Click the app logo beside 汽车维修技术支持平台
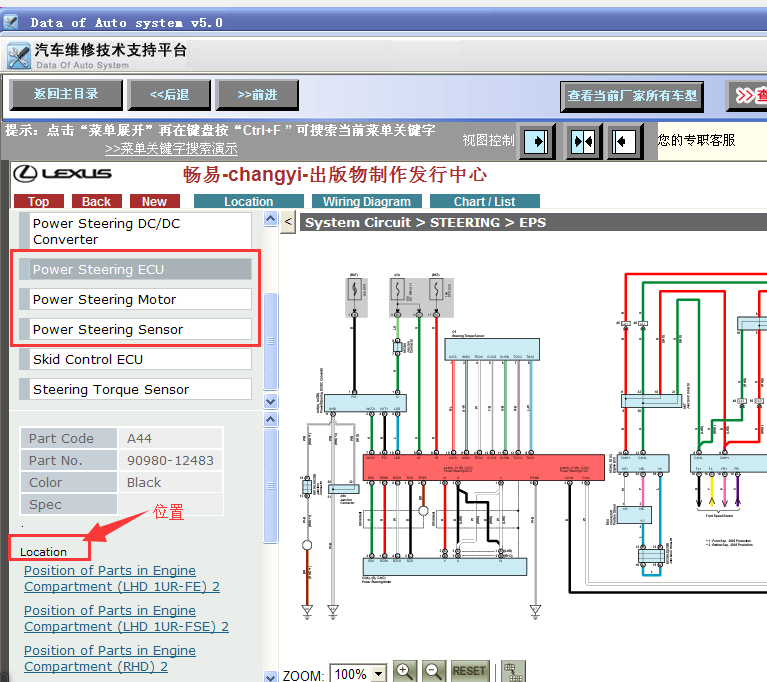The width and height of the screenshot is (767, 682). point(19,56)
